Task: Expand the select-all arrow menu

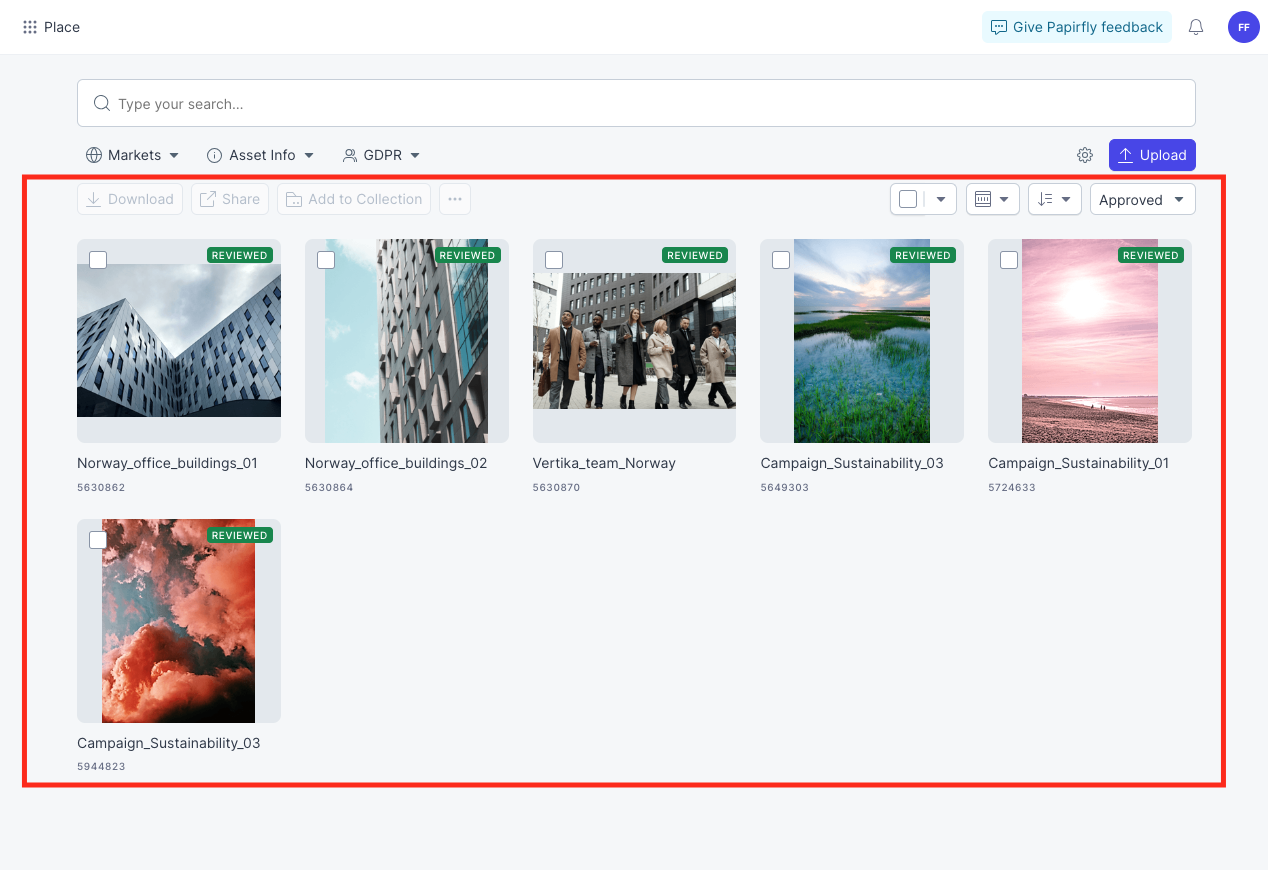Action: point(941,199)
